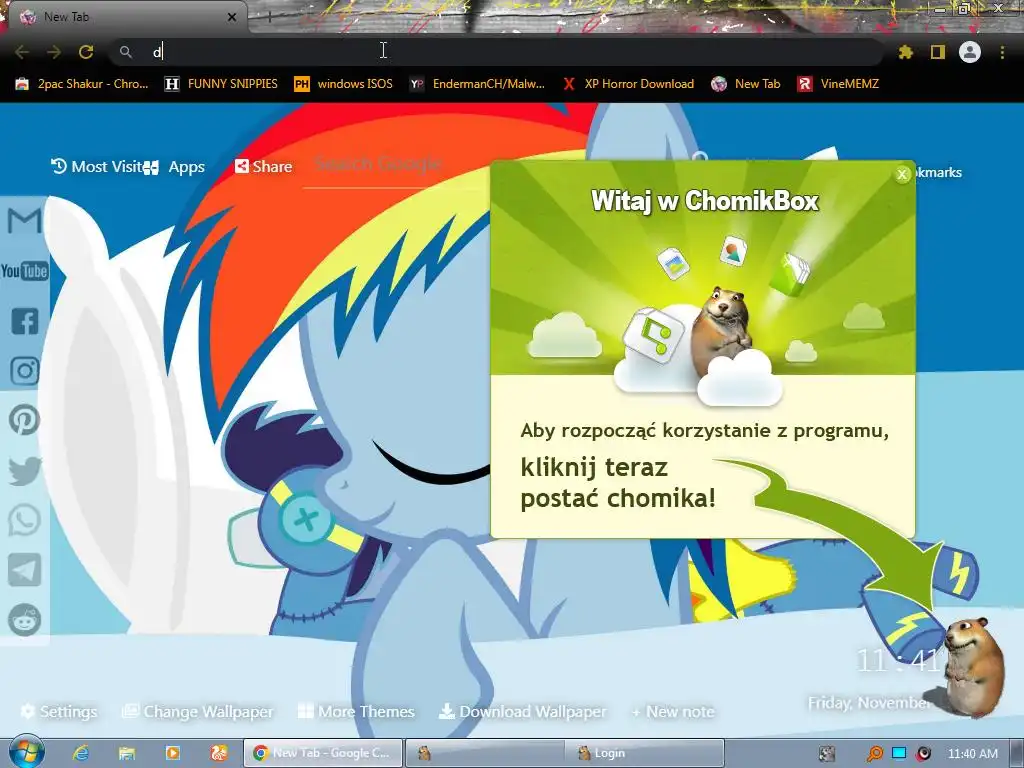Open YouTube from the sidebar

(24, 271)
